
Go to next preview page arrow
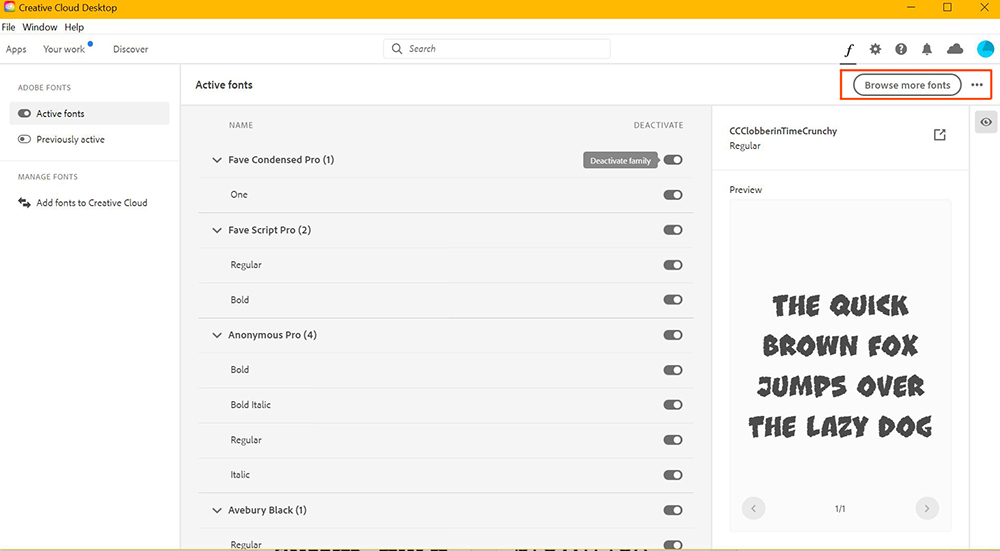[927, 508]
